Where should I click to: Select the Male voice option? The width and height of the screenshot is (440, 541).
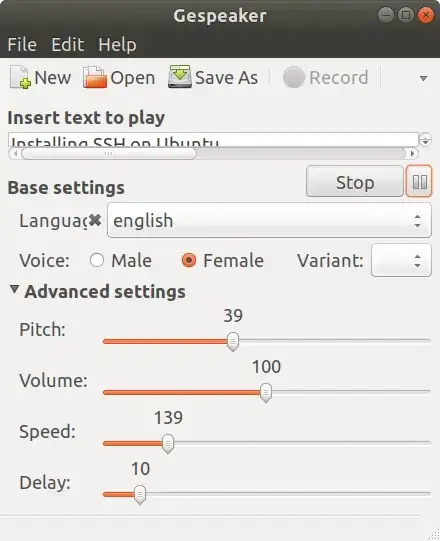[x=97, y=260]
